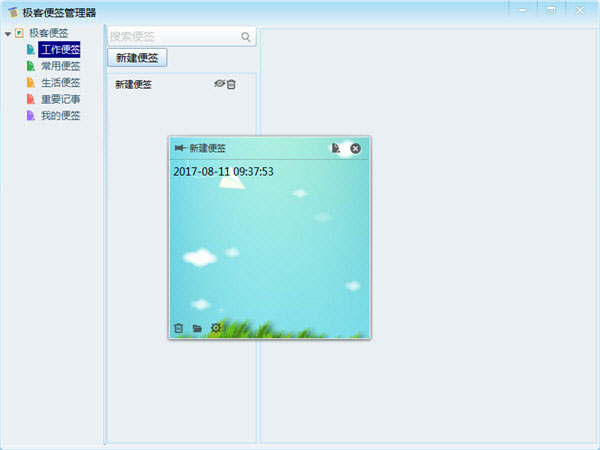Image resolution: width=600 pixels, height=450 pixels.
Task: Open the note category document icon
Action: pos(336,148)
